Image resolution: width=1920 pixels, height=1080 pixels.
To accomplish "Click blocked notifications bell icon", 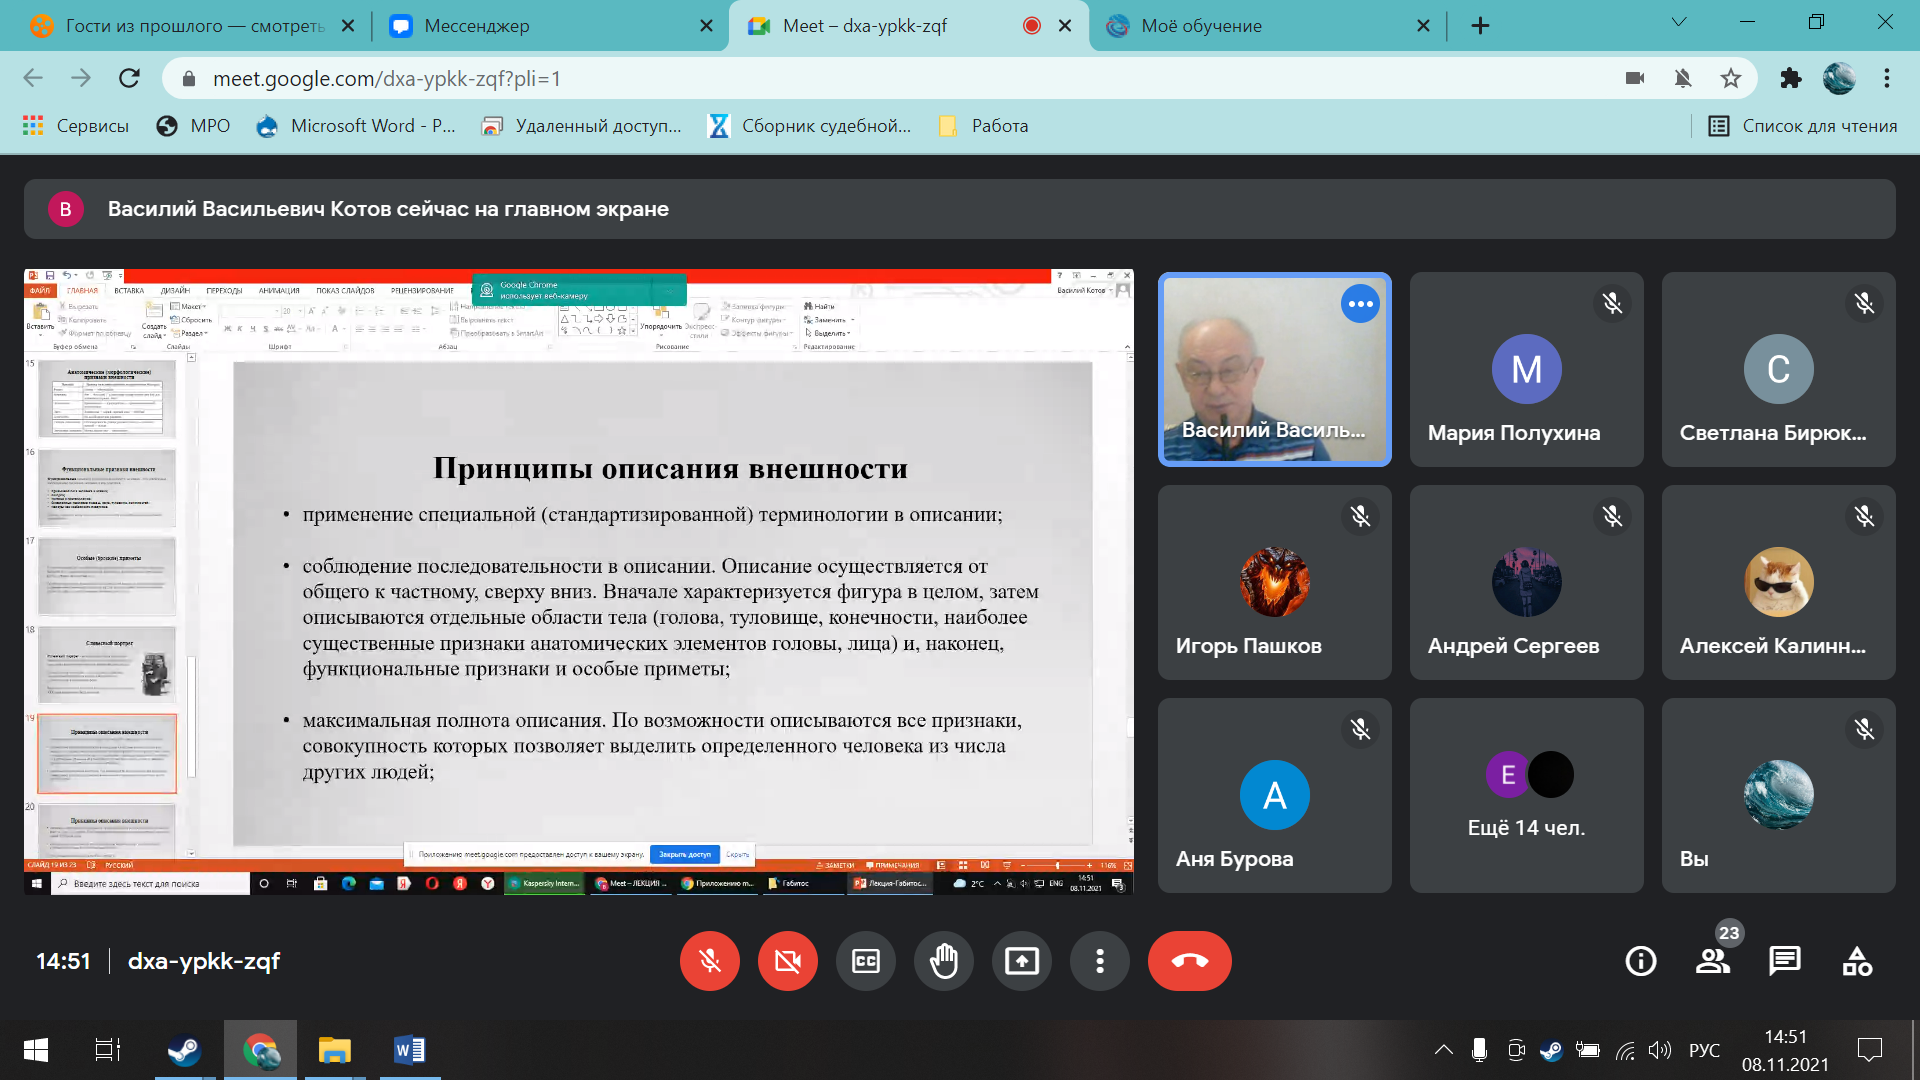I will [x=1683, y=78].
